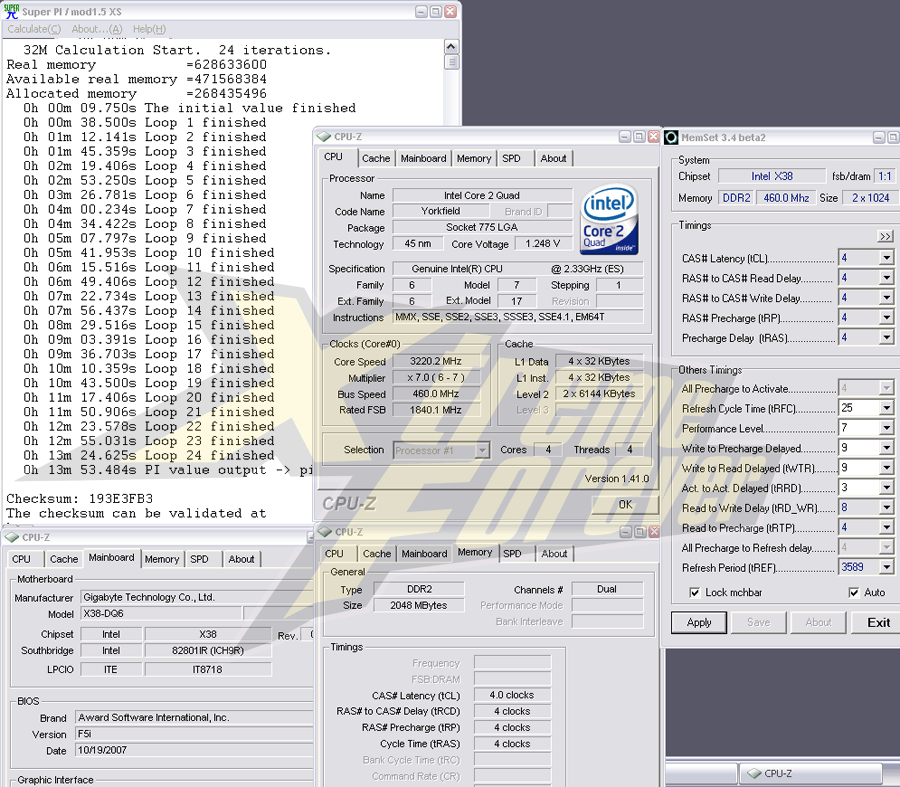Open the Refresh Period (tREF) dropdown
This screenshot has height=787, width=900.
[886, 567]
